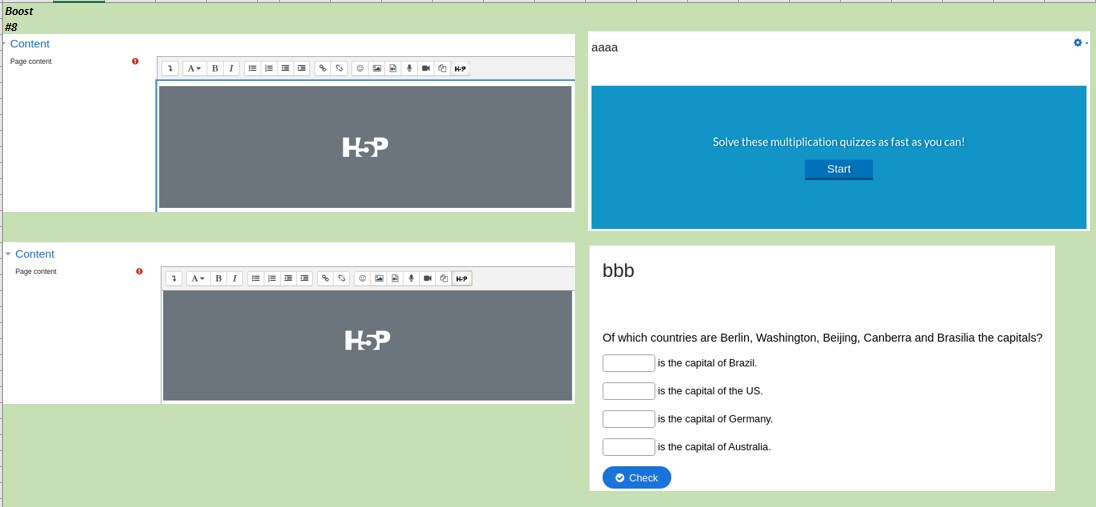Image resolution: width=1096 pixels, height=507 pixels.
Task: Toggle Bold in the editor beside the bbb preview
Action: pyautogui.click(x=218, y=278)
